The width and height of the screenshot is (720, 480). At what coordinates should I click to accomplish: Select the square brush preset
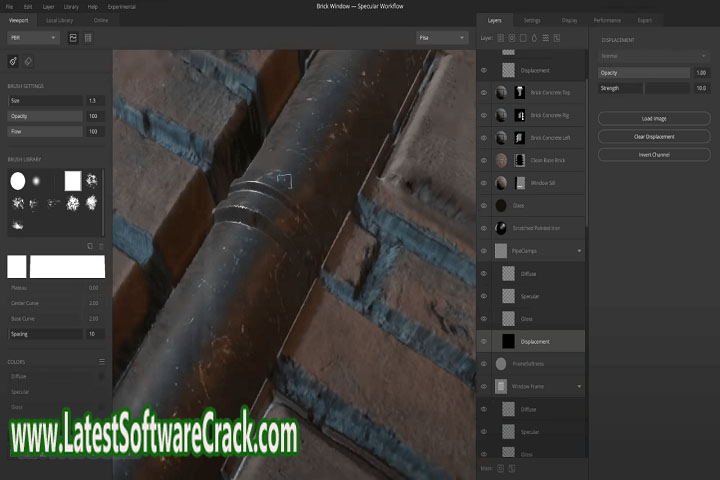click(73, 180)
